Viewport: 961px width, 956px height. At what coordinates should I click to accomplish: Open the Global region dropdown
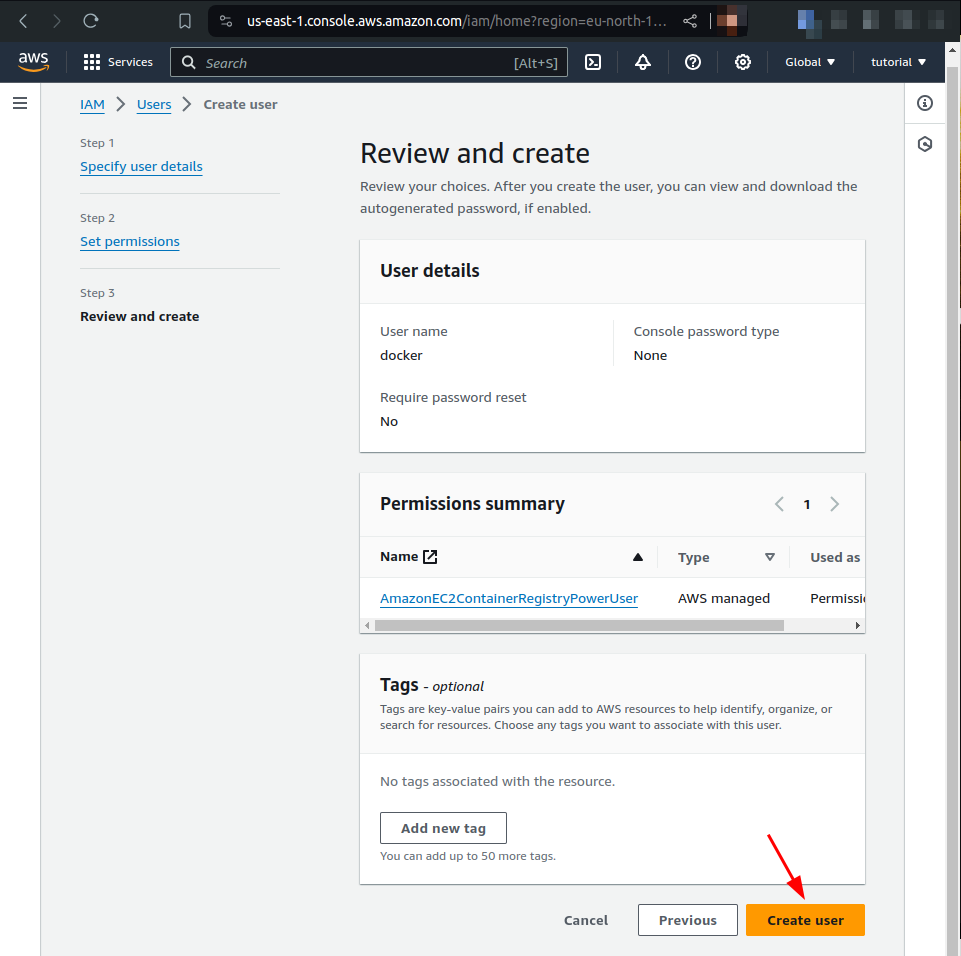coord(810,62)
